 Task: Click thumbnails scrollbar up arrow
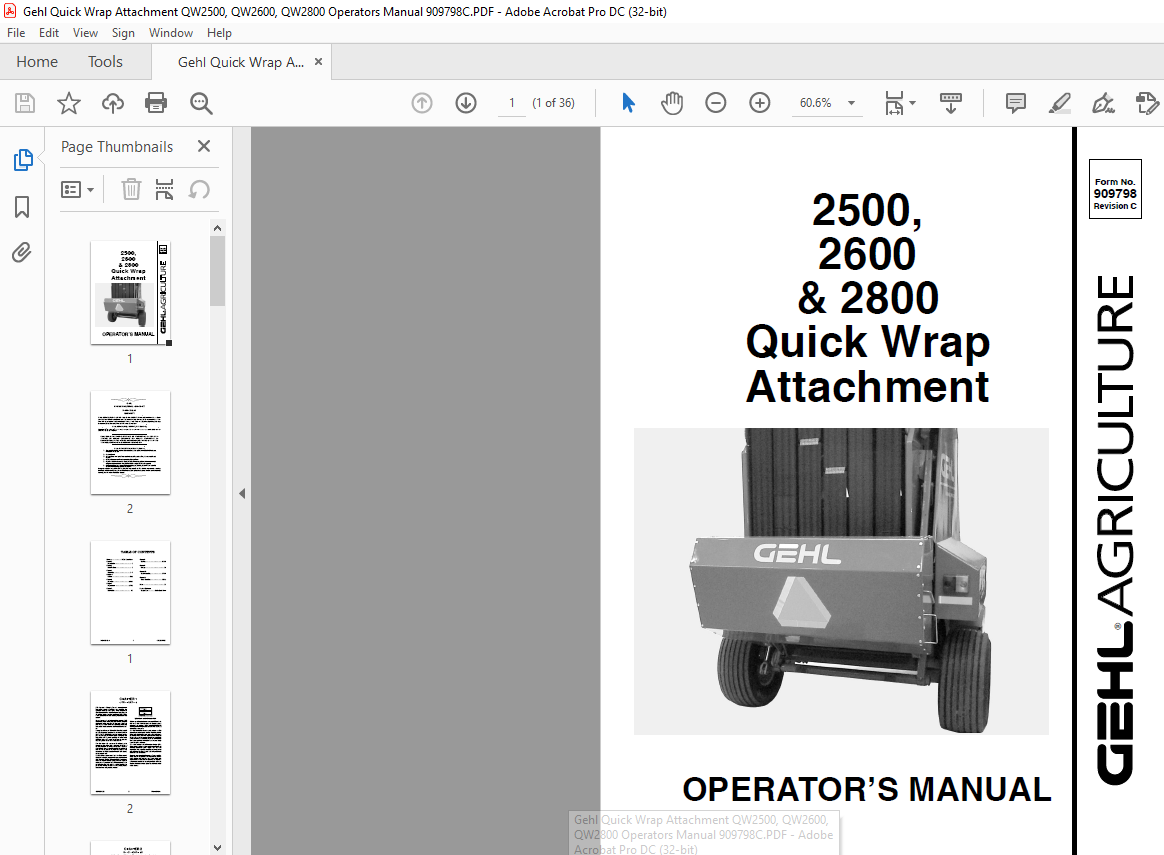[217, 228]
